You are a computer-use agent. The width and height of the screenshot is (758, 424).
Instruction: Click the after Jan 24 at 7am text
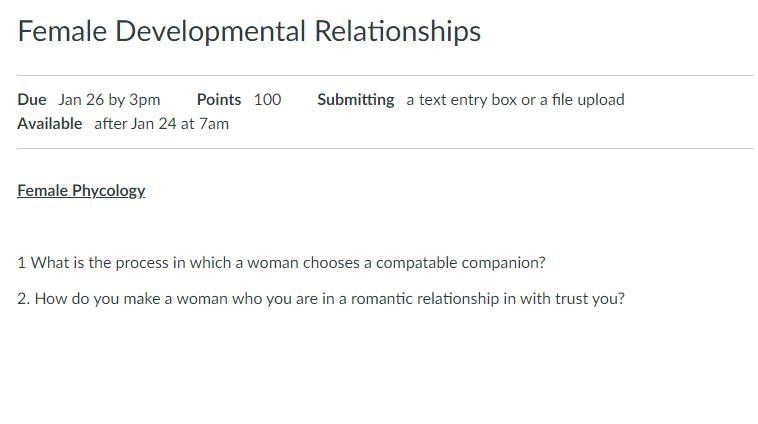161,124
